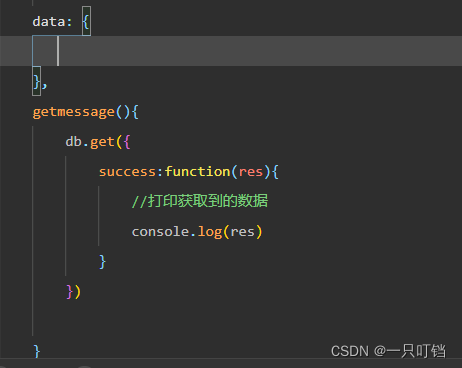Click the blue closing brace of success function

103,262
